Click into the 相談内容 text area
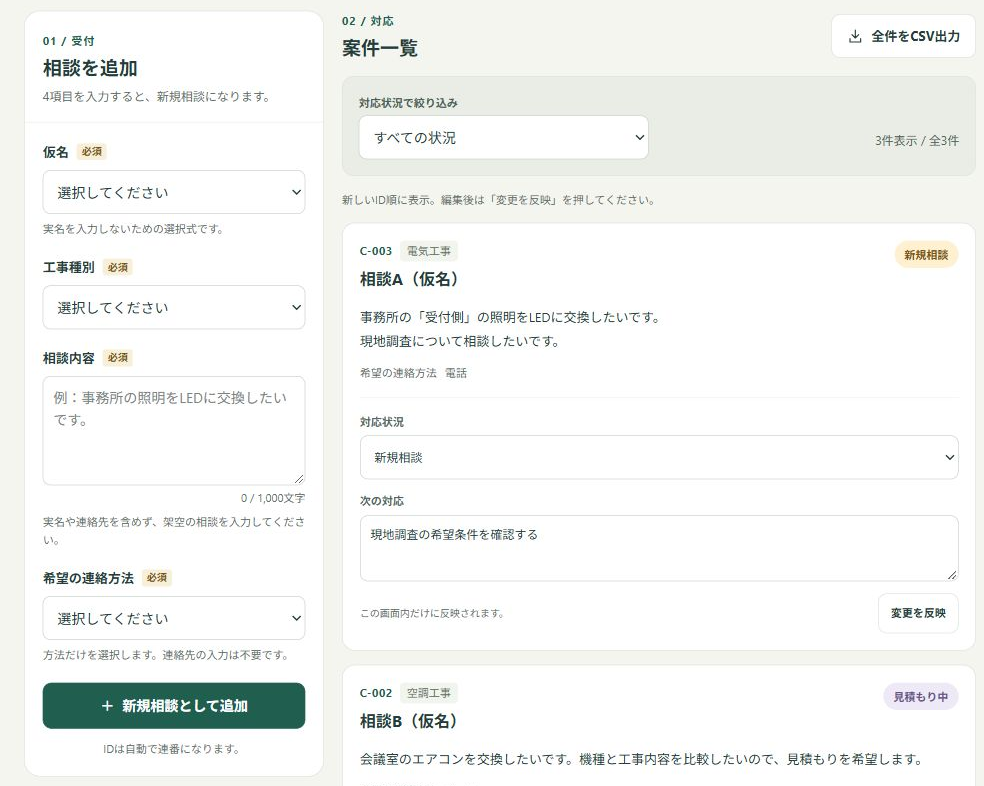This screenshot has width=984, height=786. pyautogui.click(x=174, y=431)
